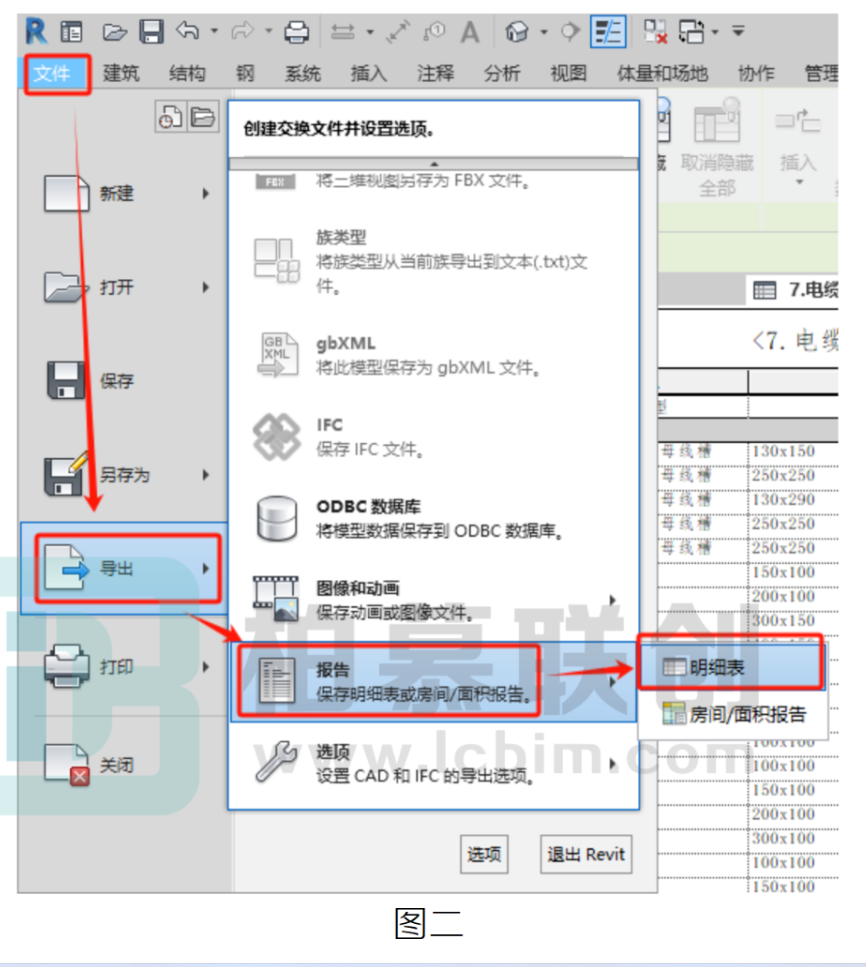
Task: Open the switch windows dropdown arrow
Action: 715,31
